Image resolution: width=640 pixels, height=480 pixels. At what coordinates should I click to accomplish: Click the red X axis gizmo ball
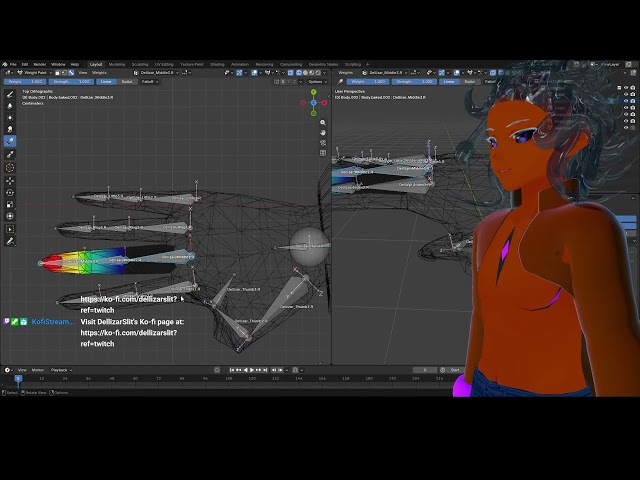click(324, 102)
